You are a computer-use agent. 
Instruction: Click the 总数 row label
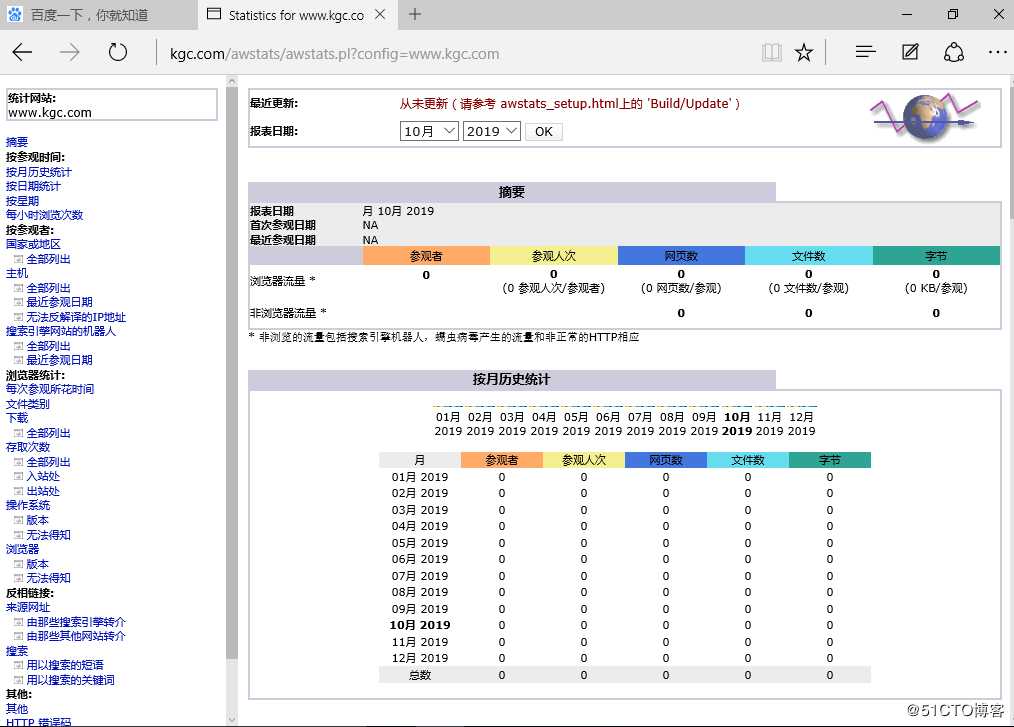point(420,675)
